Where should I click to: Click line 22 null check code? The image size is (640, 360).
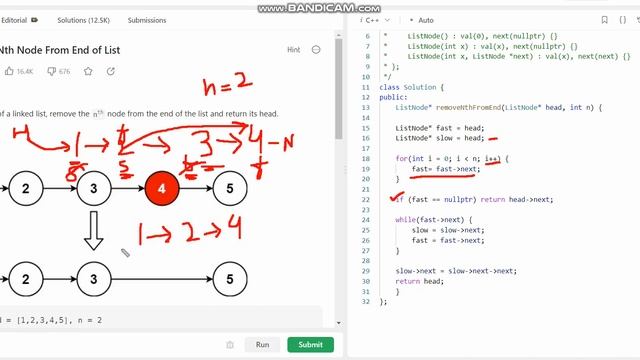(x=474, y=200)
